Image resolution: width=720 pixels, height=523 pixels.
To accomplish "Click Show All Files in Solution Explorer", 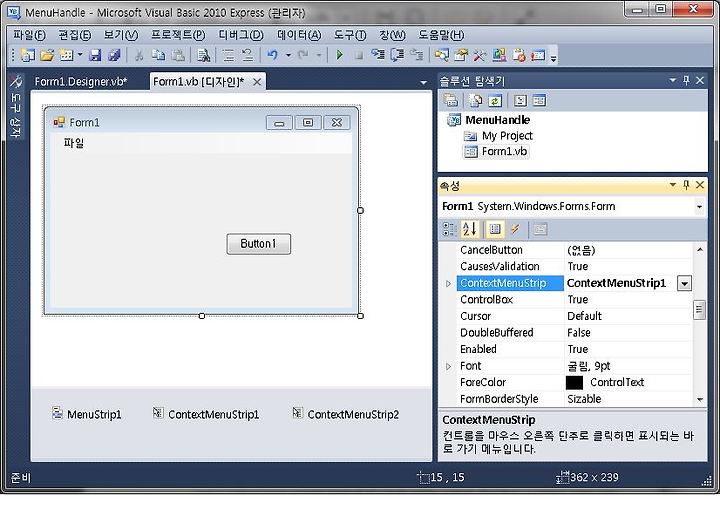I will coord(475,101).
